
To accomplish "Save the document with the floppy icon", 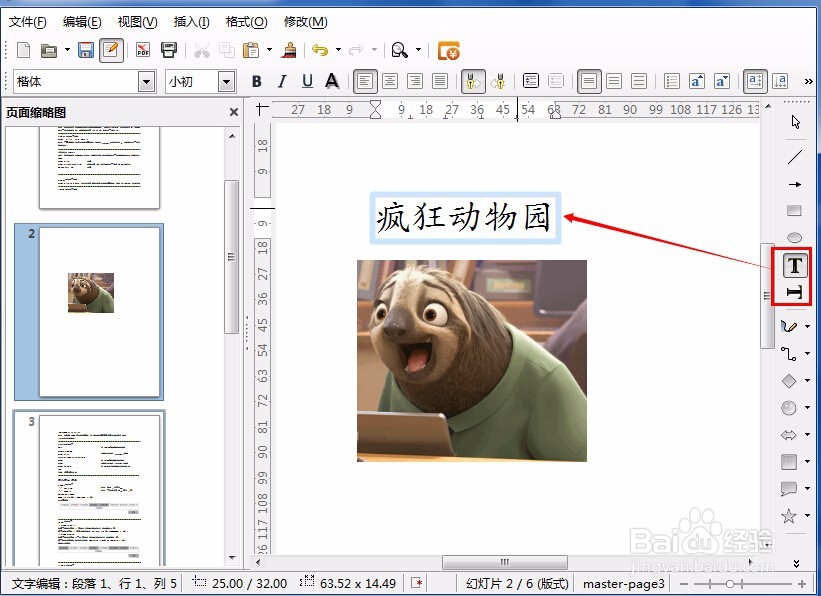I will pyautogui.click(x=86, y=51).
